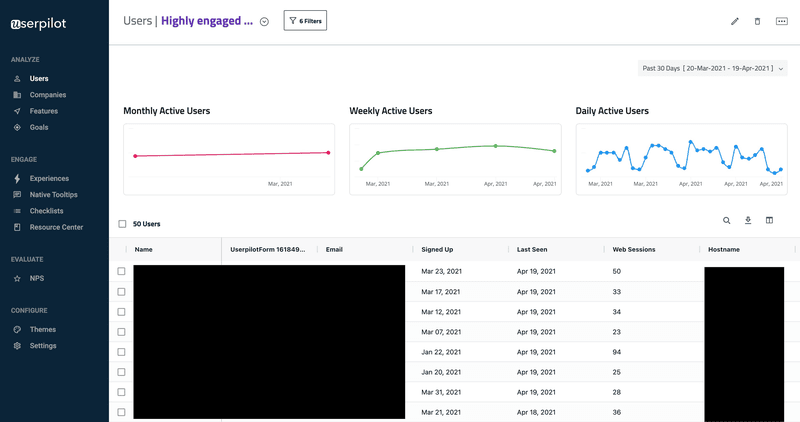Go to Experiences in the sidebar
Screen dimensions: 800x422
click(x=49, y=179)
